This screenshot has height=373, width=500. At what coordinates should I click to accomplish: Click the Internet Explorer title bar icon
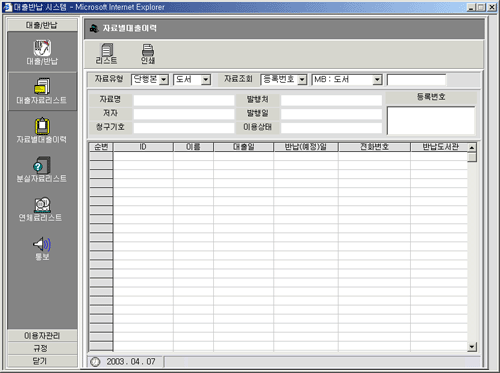(7, 7)
